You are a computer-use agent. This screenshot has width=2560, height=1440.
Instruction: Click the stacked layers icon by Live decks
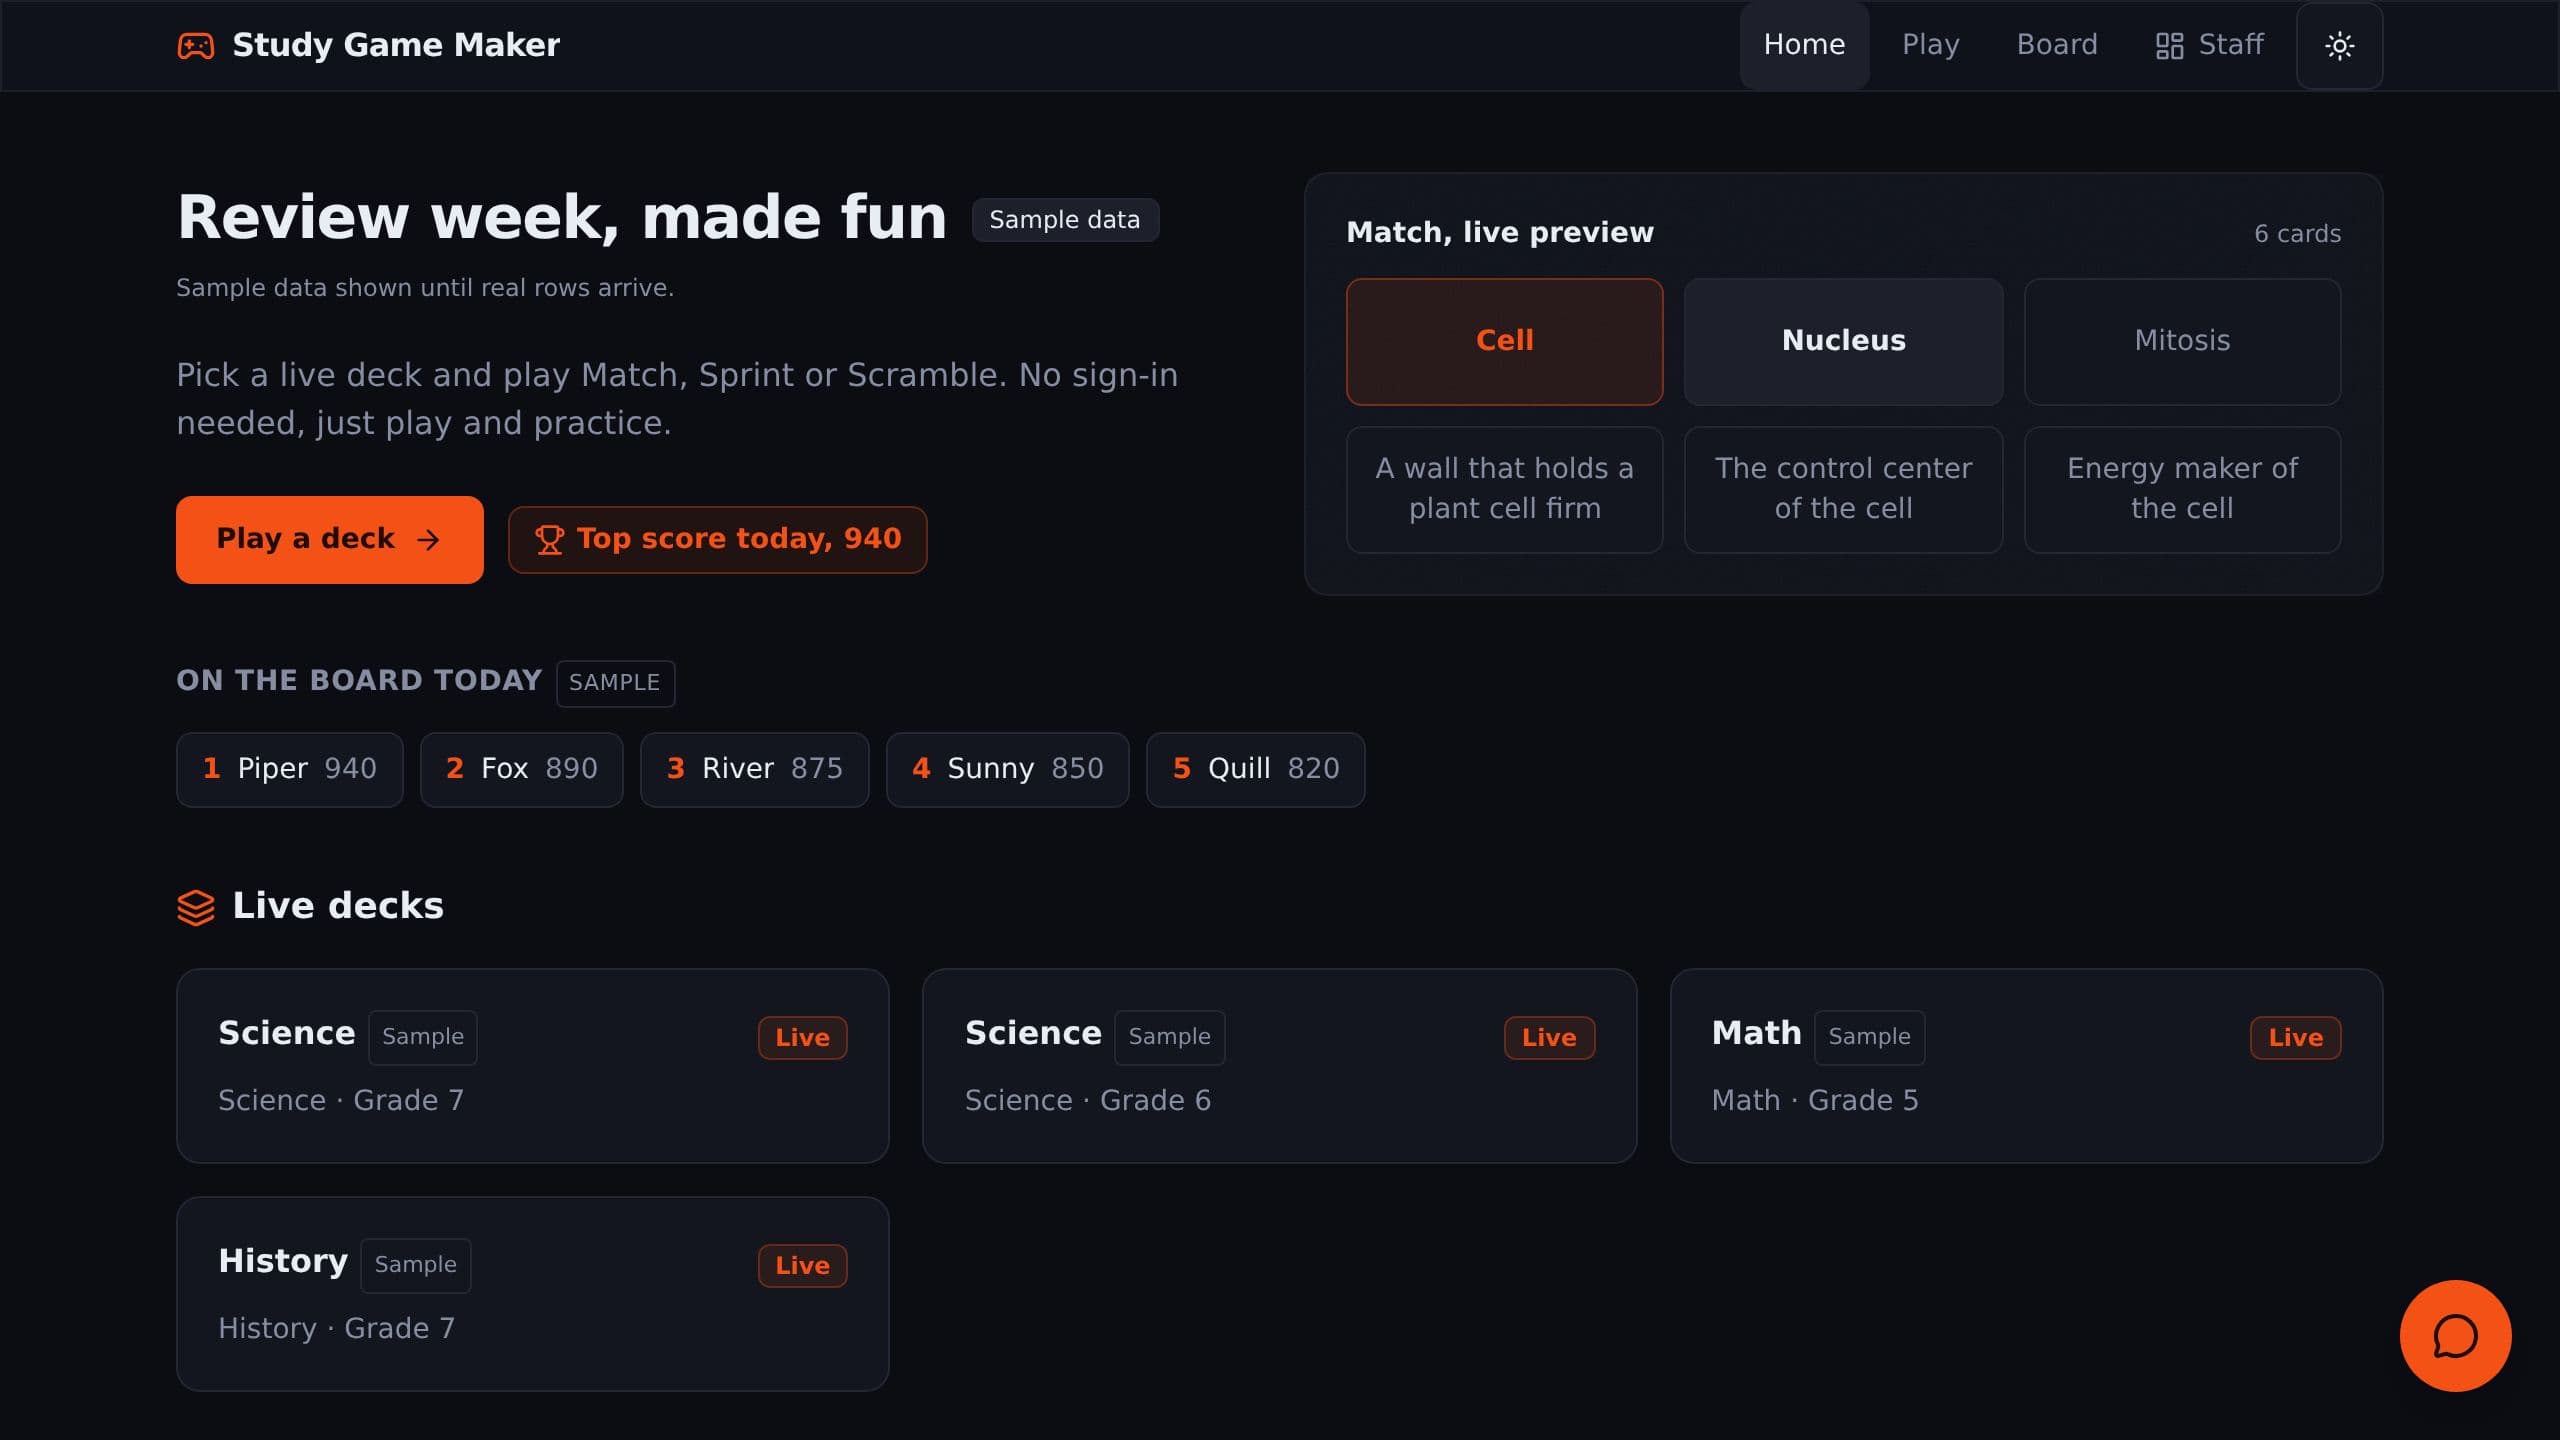(x=196, y=908)
